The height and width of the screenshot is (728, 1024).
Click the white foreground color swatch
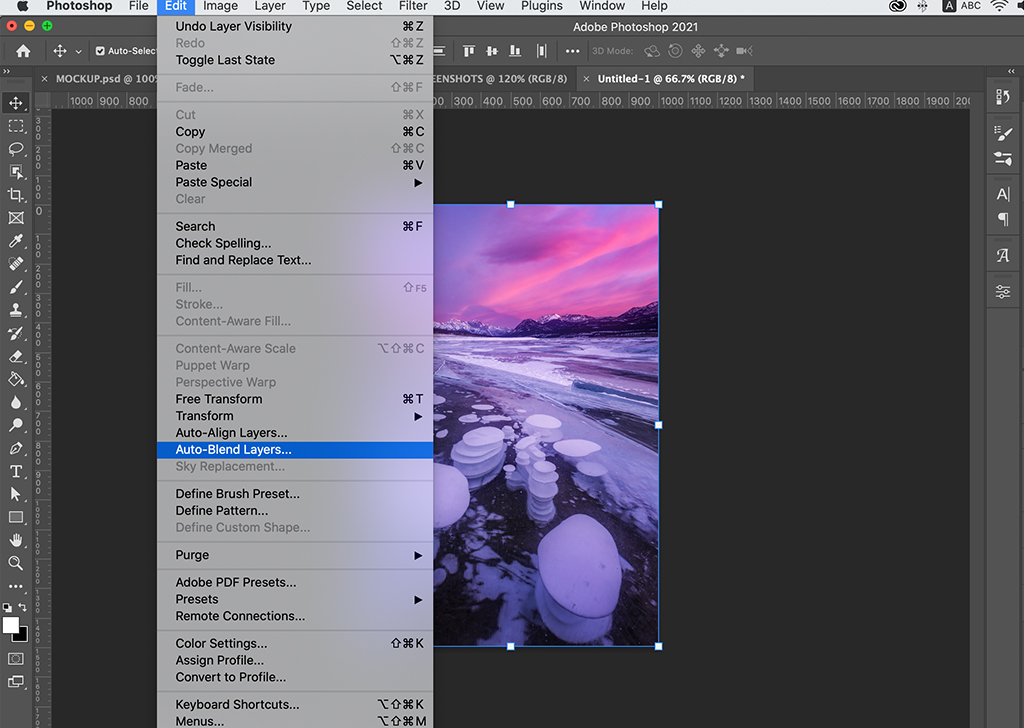click(11, 626)
